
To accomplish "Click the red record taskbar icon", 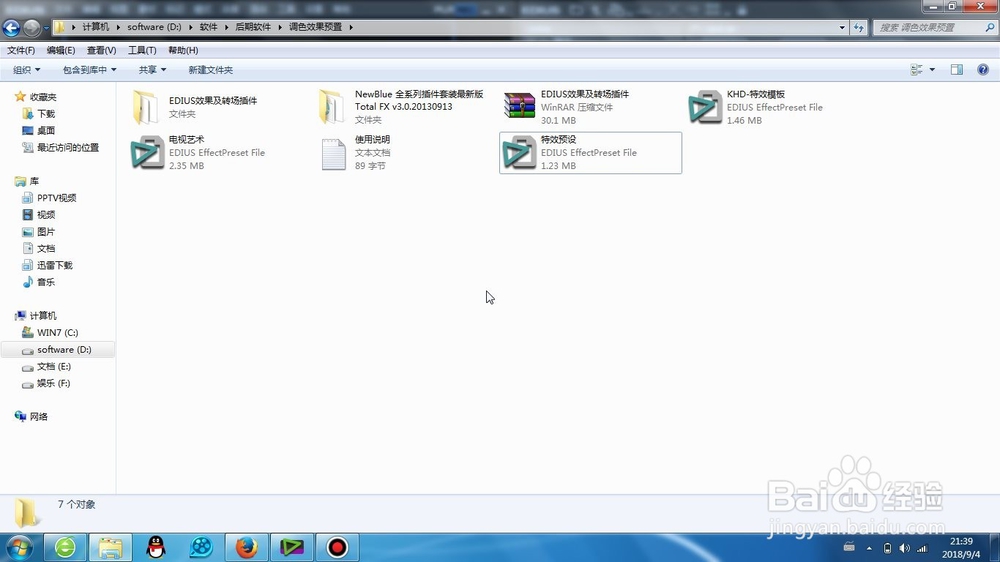I will point(337,547).
